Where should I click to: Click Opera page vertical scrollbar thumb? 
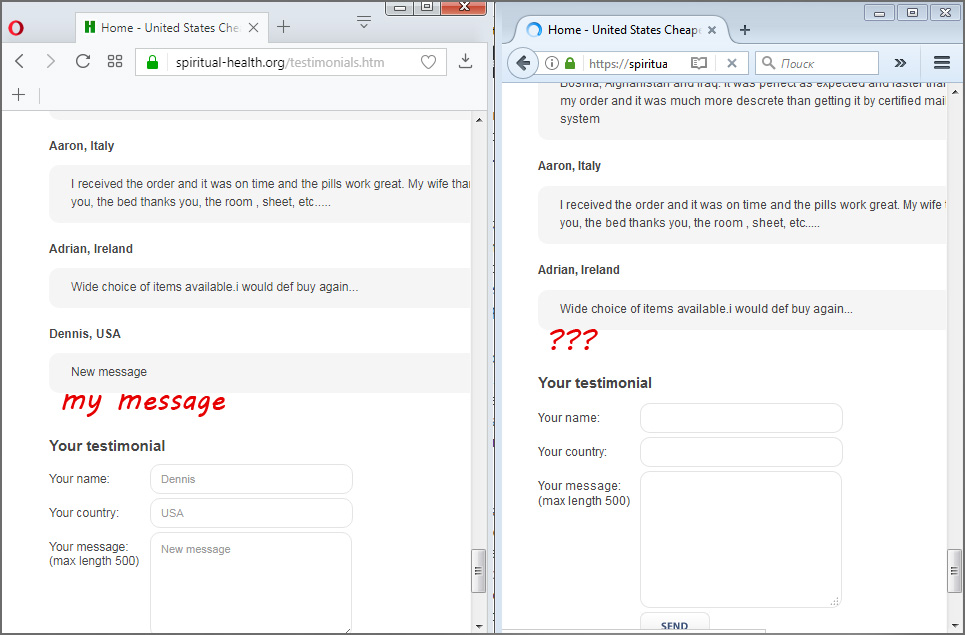coord(478,571)
